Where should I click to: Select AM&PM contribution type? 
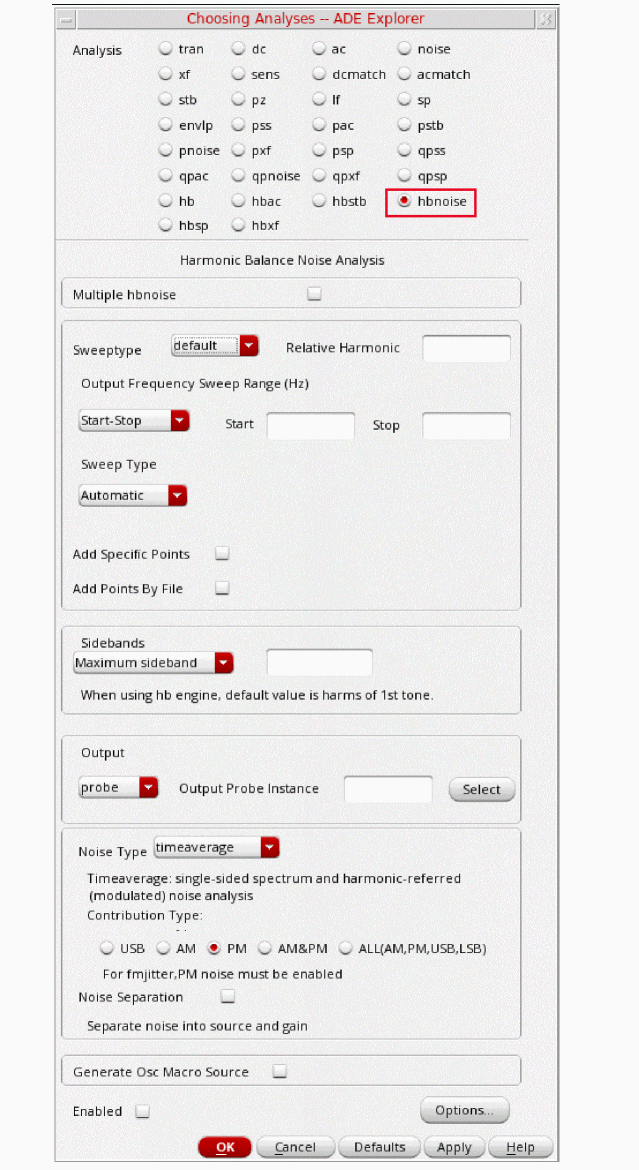264,948
